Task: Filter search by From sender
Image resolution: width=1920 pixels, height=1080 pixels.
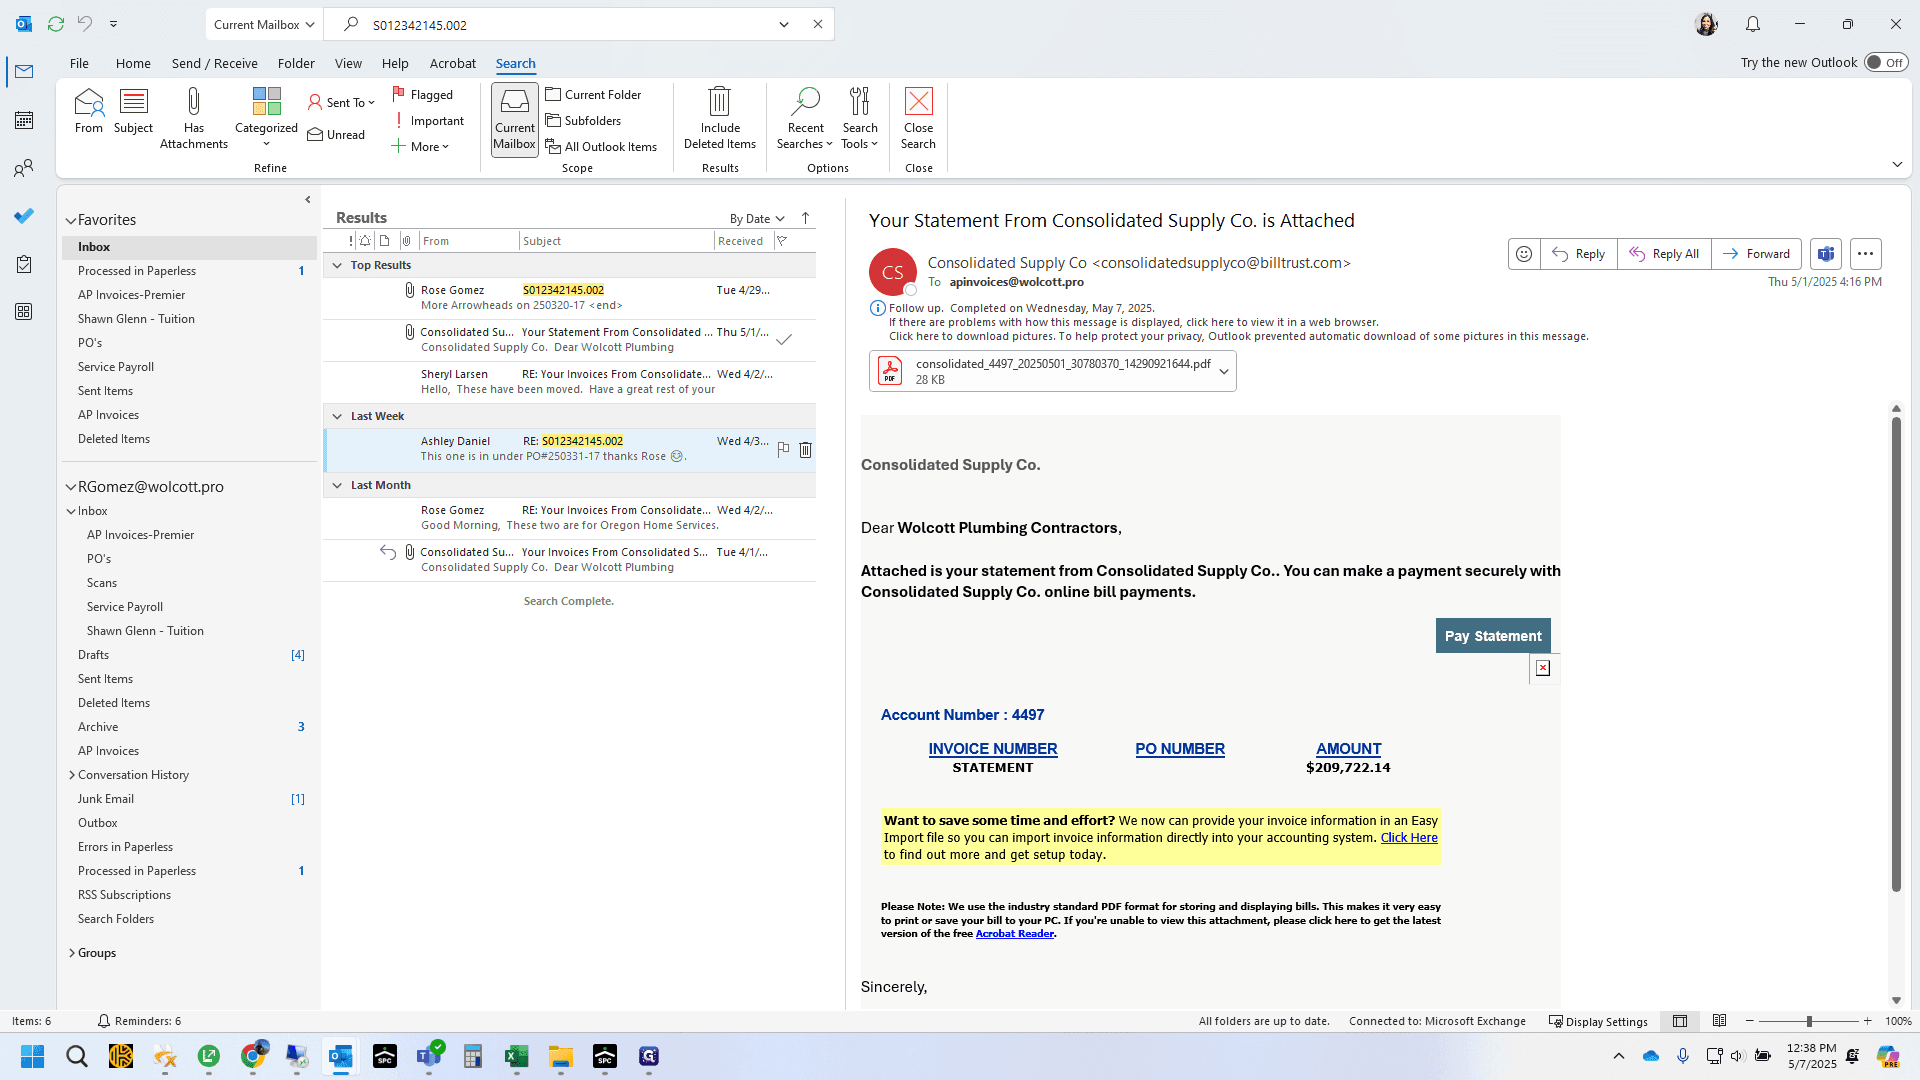Action: [x=88, y=111]
